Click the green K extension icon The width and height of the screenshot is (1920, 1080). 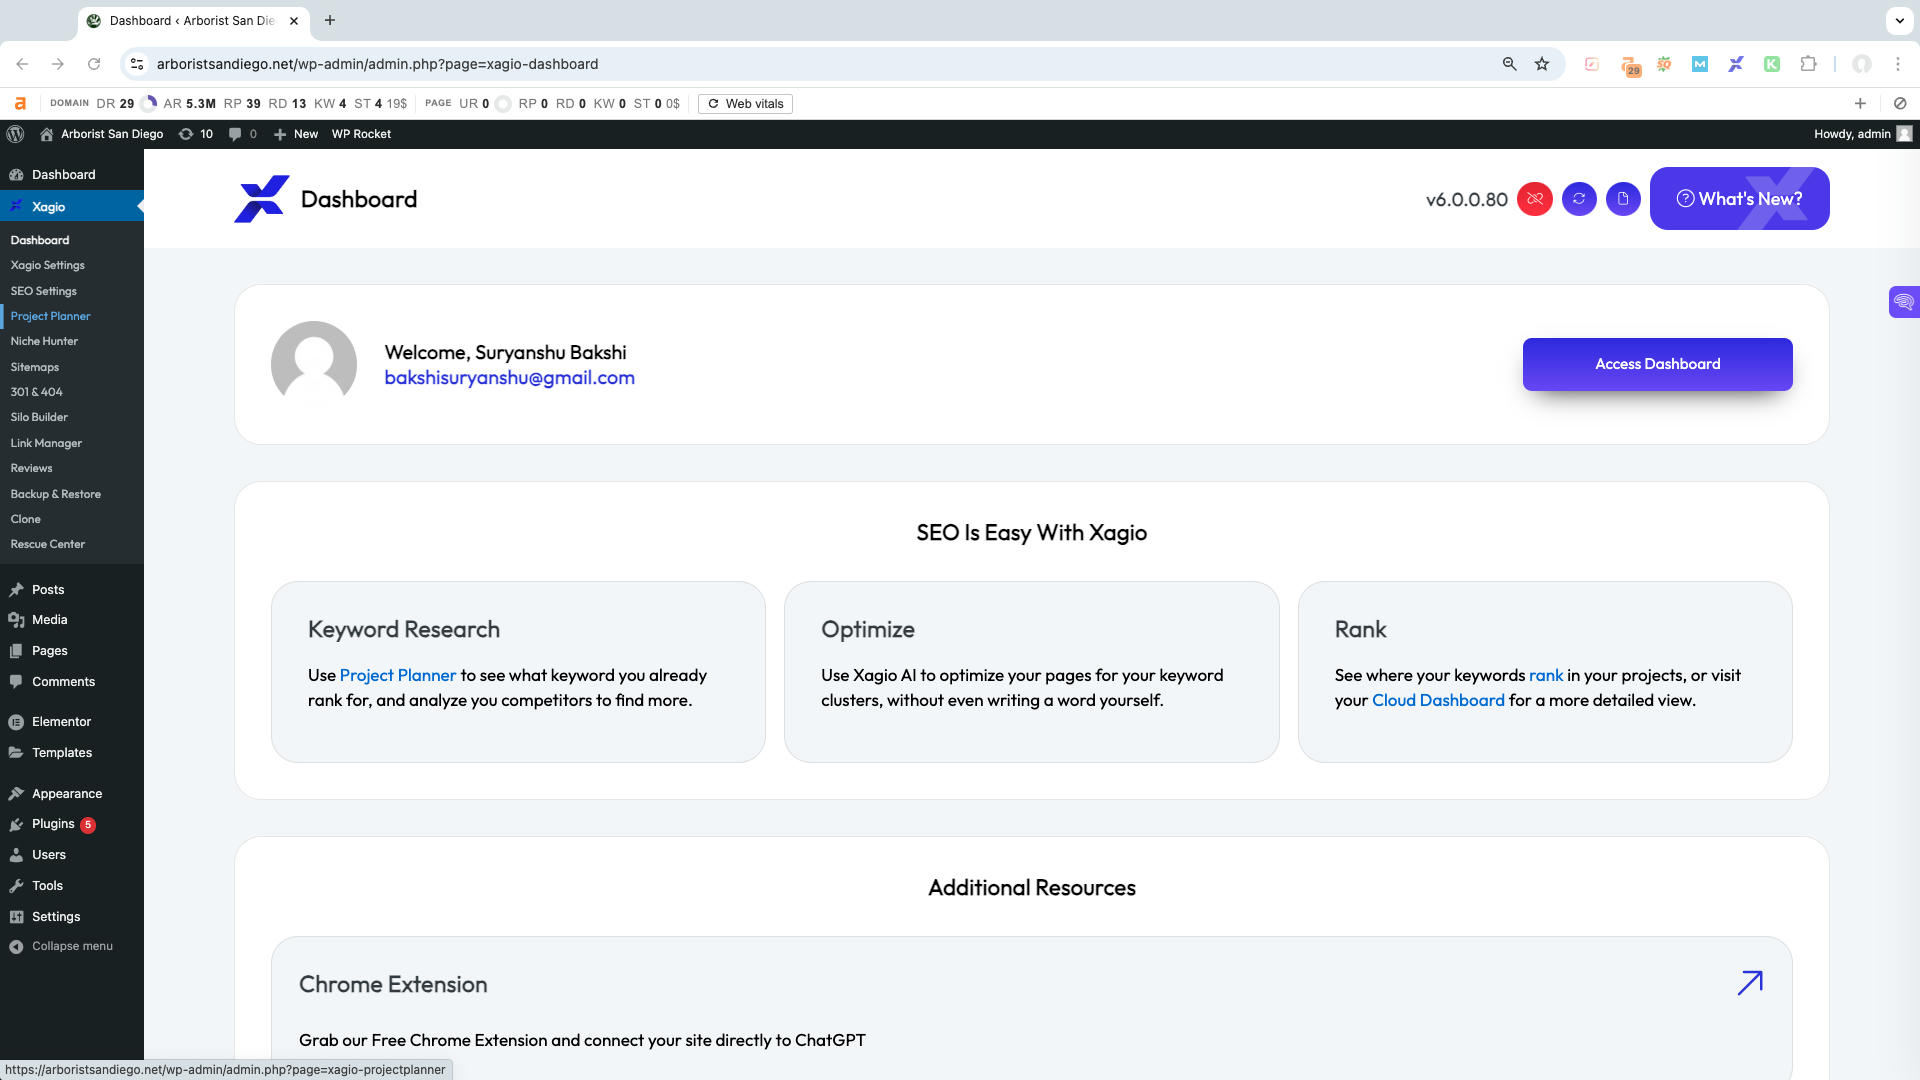(1771, 64)
